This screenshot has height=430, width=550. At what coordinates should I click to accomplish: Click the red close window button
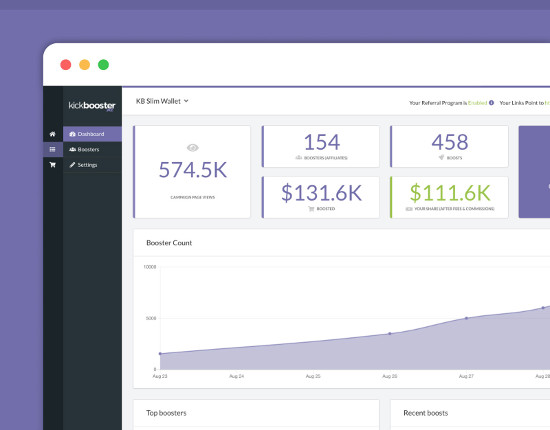click(66, 65)
